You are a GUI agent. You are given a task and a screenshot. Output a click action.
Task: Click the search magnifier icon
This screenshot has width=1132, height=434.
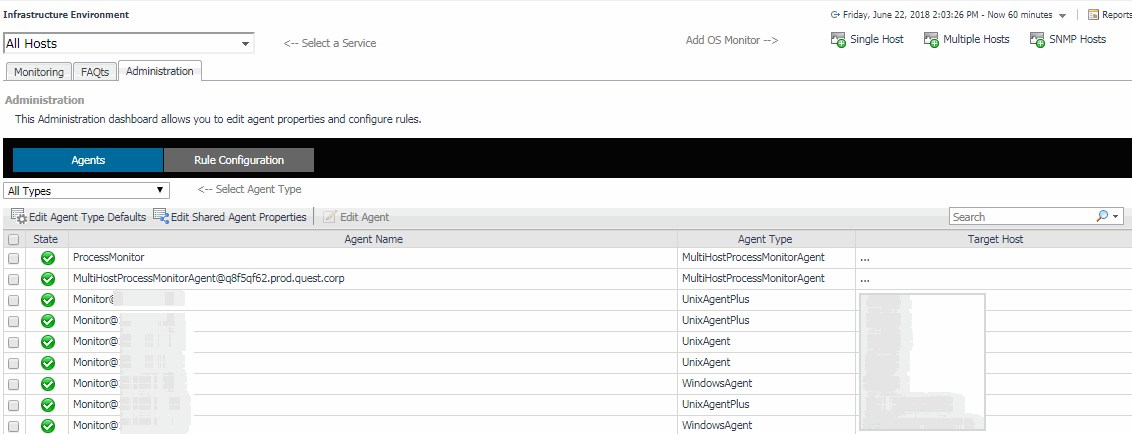[x=1102, y=216]
